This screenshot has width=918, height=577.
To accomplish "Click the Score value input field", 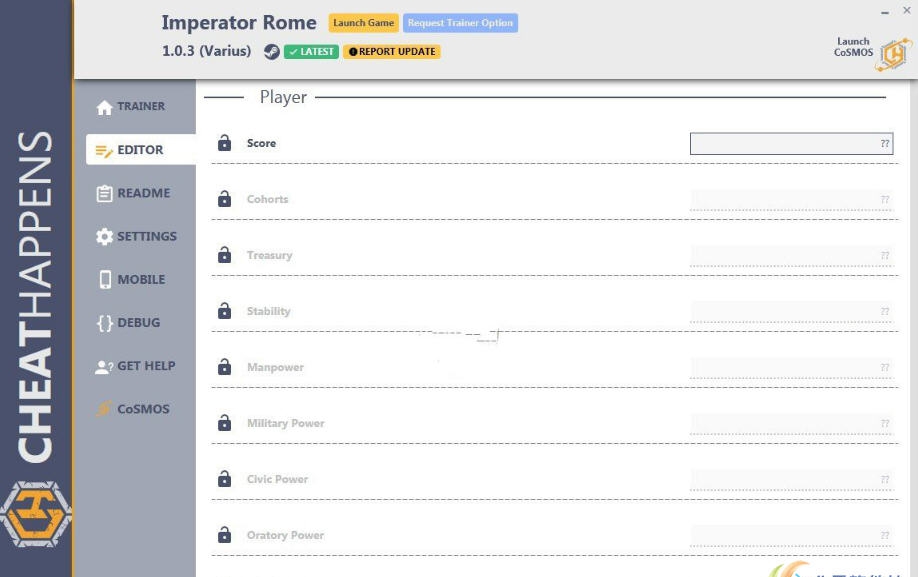I will coord(792,143).
